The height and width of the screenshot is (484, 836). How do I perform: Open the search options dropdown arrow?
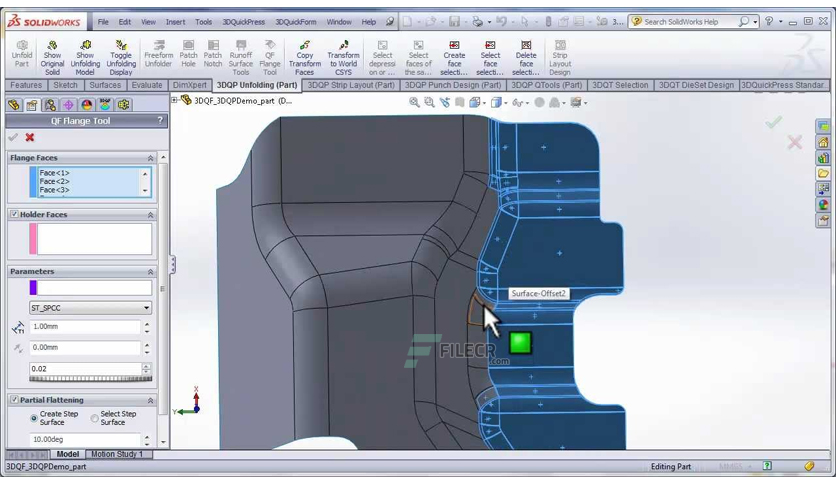[755, 22]
